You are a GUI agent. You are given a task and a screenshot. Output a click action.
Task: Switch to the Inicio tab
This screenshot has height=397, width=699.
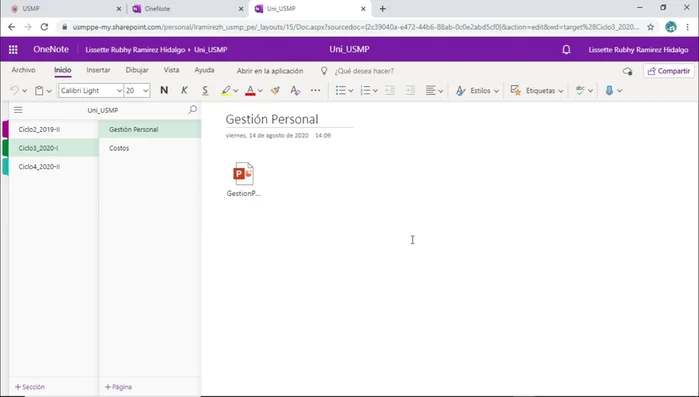click(x=63, y=70)
